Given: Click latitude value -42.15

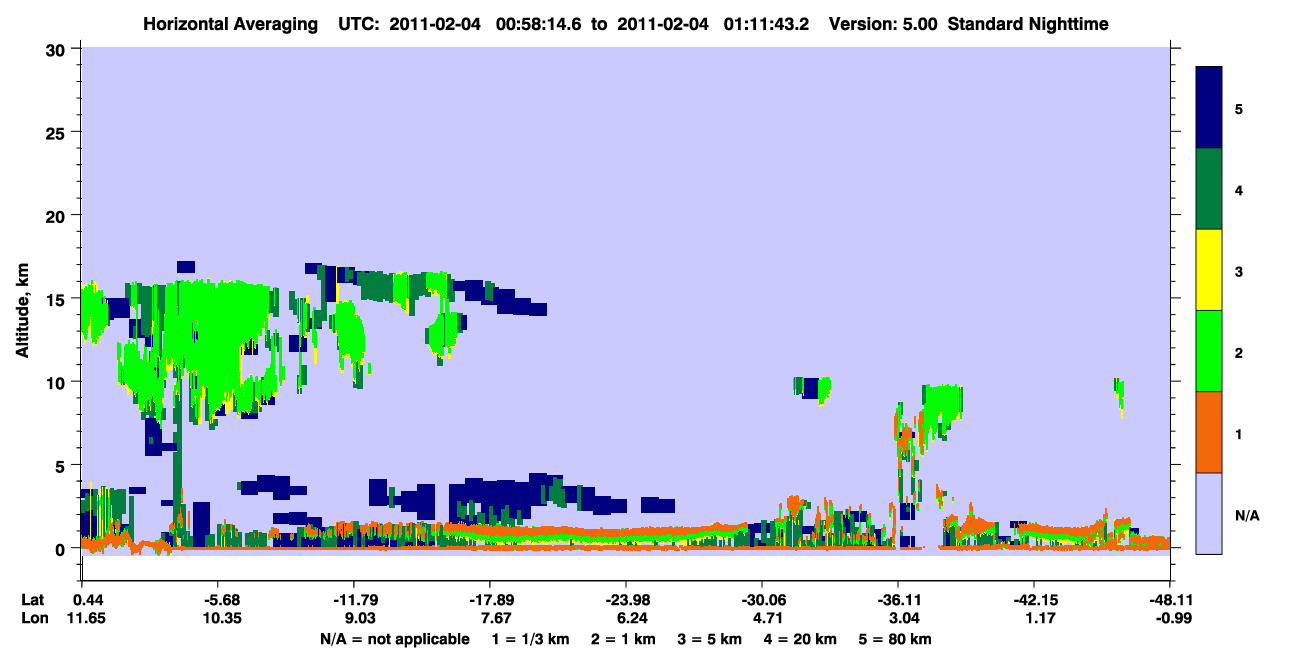Looking at the screenshot, I should [1034, 600].
